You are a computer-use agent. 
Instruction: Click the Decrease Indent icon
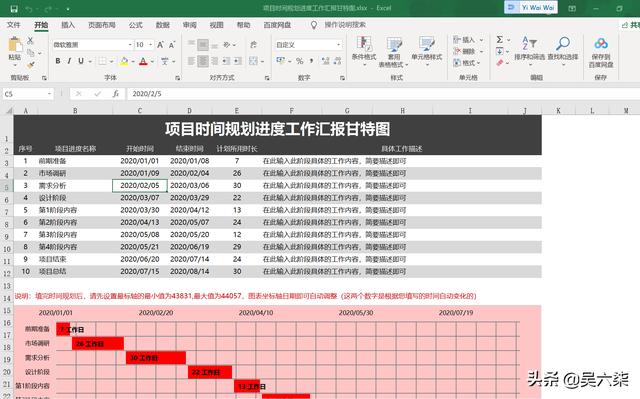pos(227,61)
